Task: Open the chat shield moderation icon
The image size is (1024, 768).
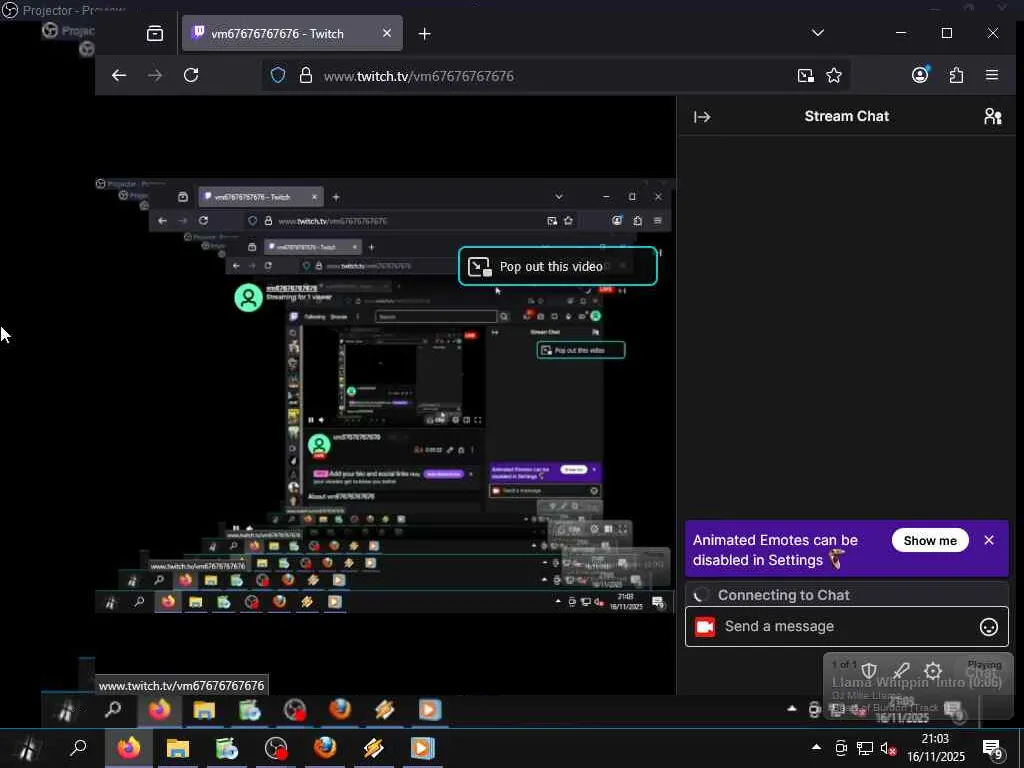Action: pos(869,671)
